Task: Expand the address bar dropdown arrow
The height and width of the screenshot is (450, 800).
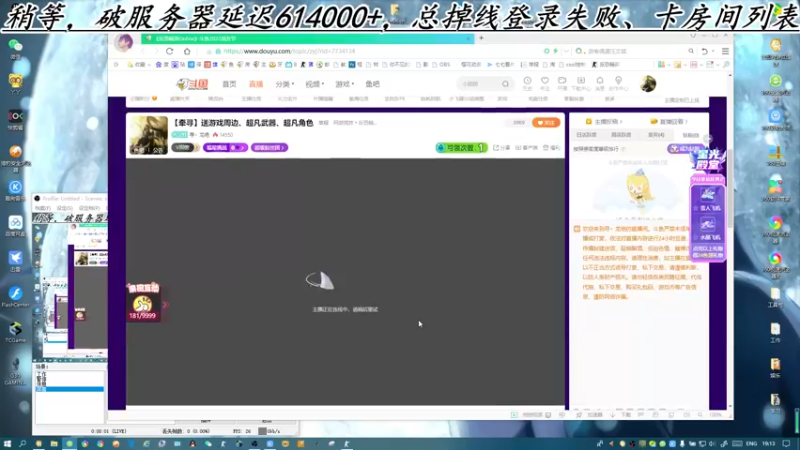Action: coord(566,51)
